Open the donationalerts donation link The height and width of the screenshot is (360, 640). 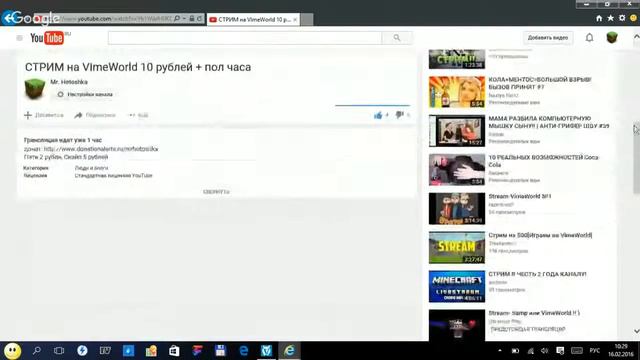[101, 149]
